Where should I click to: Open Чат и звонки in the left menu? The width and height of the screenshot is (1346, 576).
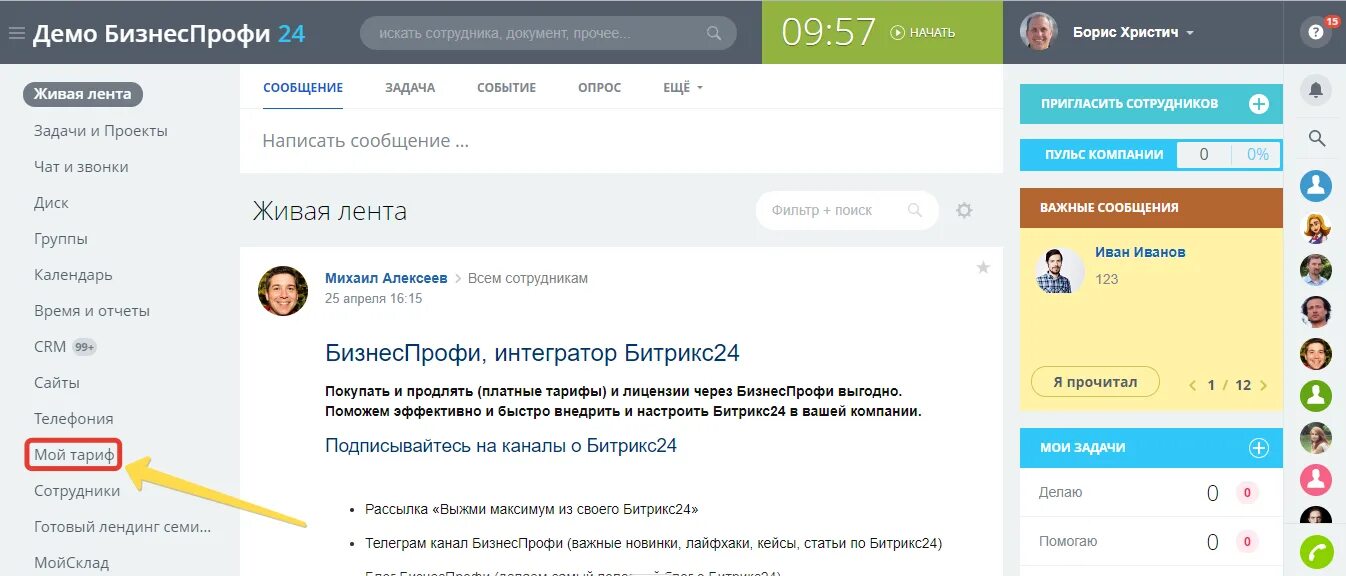(81, 167)
